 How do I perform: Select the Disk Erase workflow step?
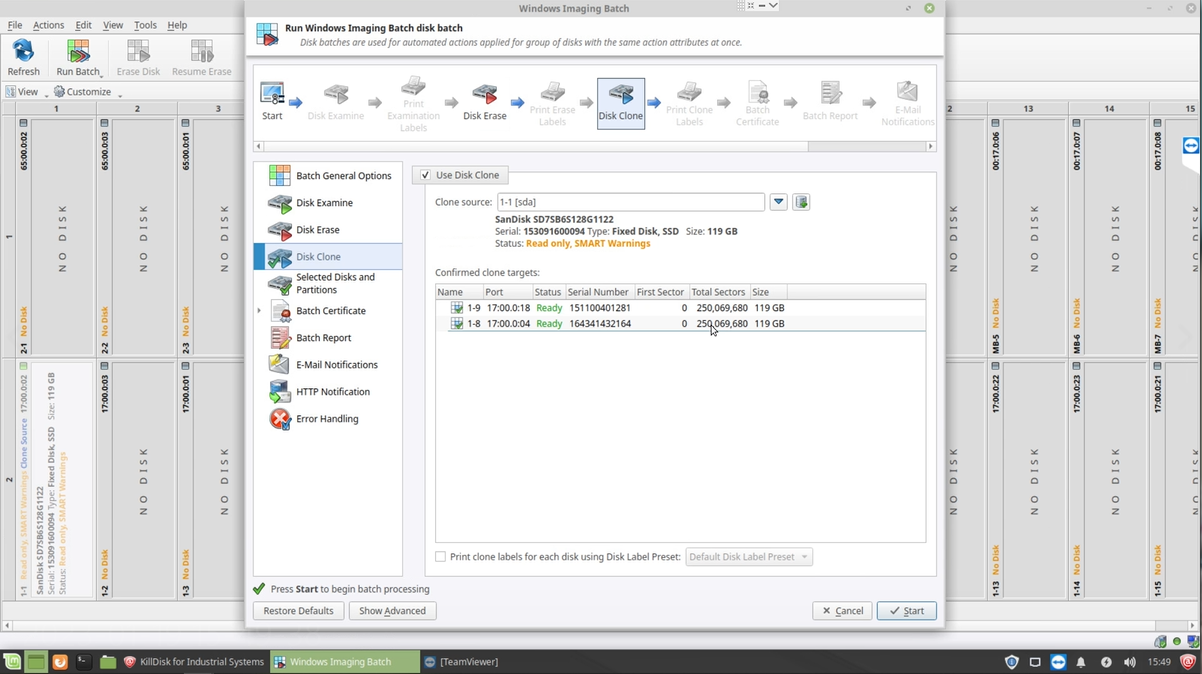(485, 103)
